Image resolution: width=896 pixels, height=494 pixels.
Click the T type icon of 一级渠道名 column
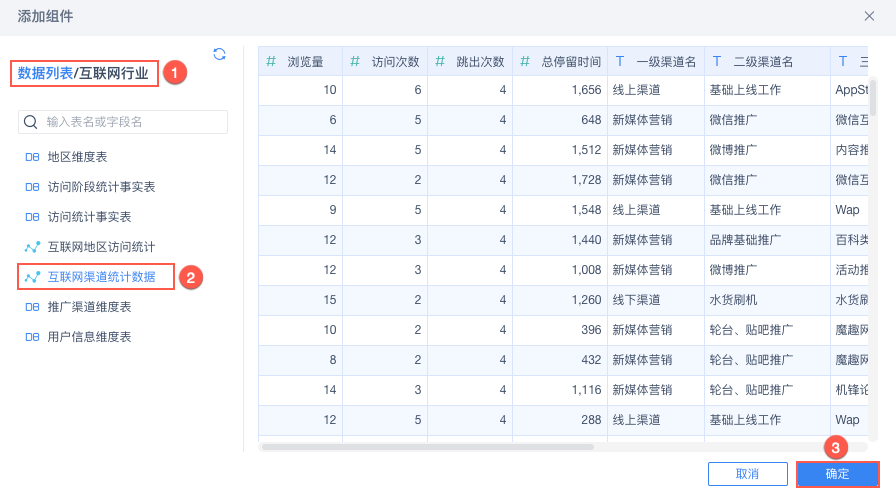(x=620, y=62)
